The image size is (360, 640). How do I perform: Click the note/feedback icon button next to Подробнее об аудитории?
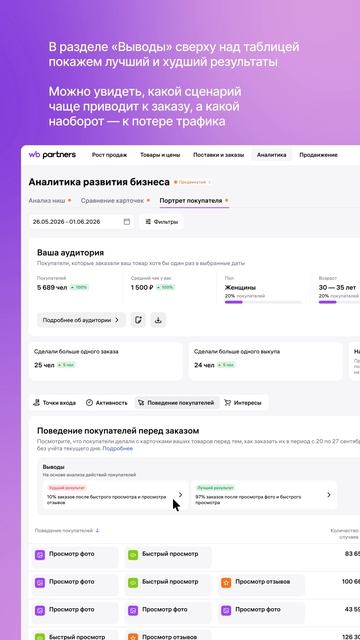coord(138,320)
